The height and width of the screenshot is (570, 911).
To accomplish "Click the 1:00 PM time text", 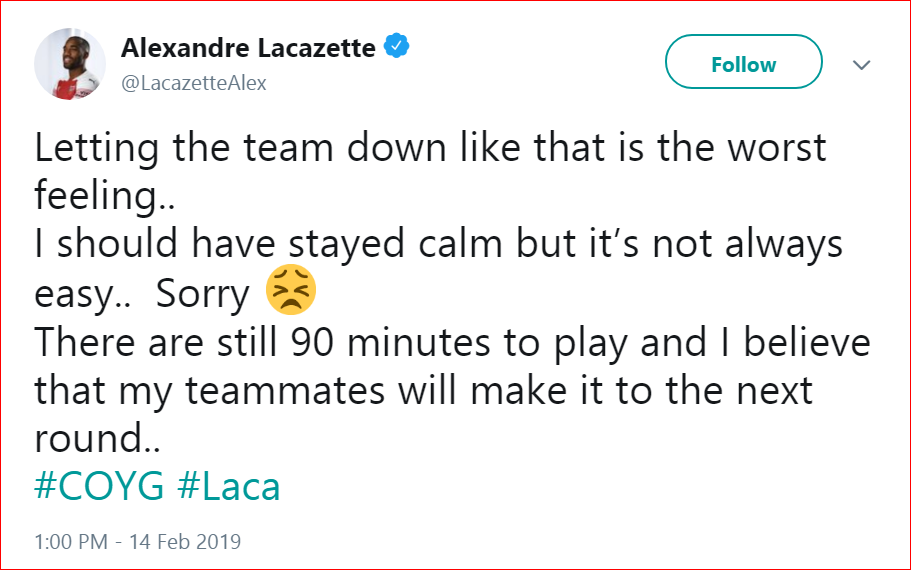I will click(70, 542).
